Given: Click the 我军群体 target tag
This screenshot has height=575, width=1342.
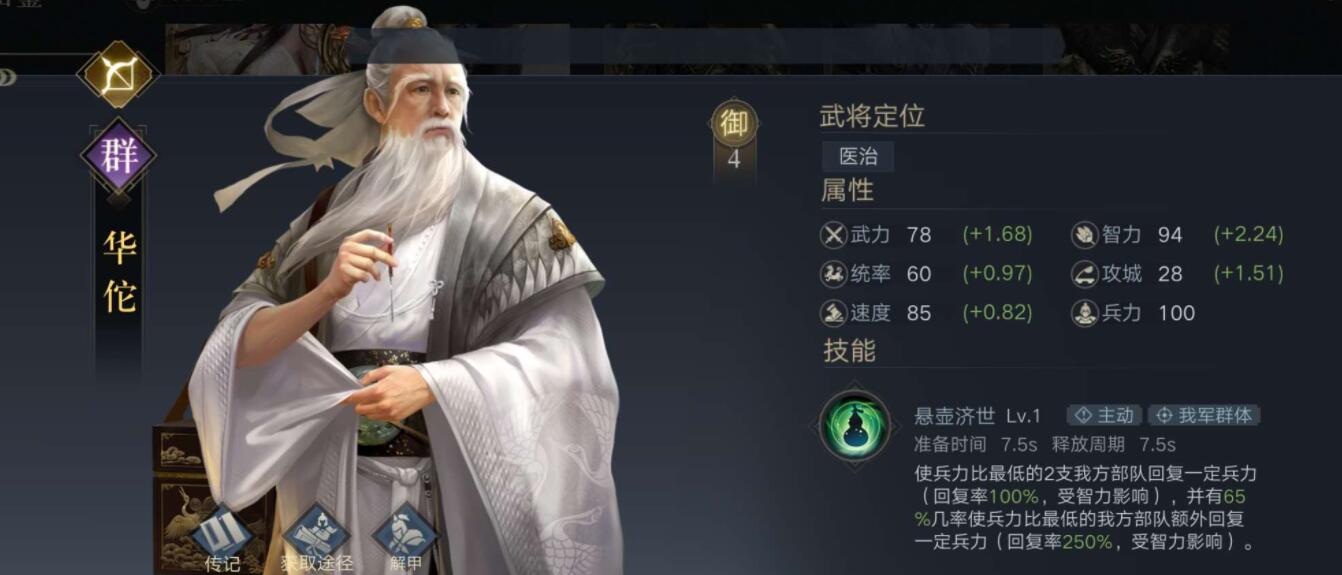Looking at the screenshot, I should tap(1205, 415).
